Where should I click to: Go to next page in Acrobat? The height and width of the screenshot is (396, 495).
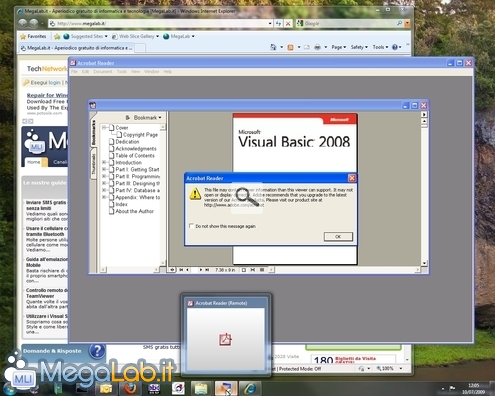(201, 270)
